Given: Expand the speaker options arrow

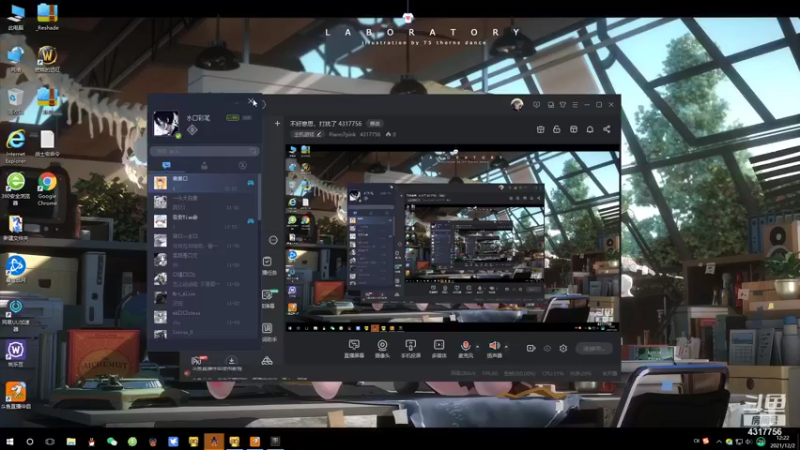Looking at the screenshot, I should [506, 347].
